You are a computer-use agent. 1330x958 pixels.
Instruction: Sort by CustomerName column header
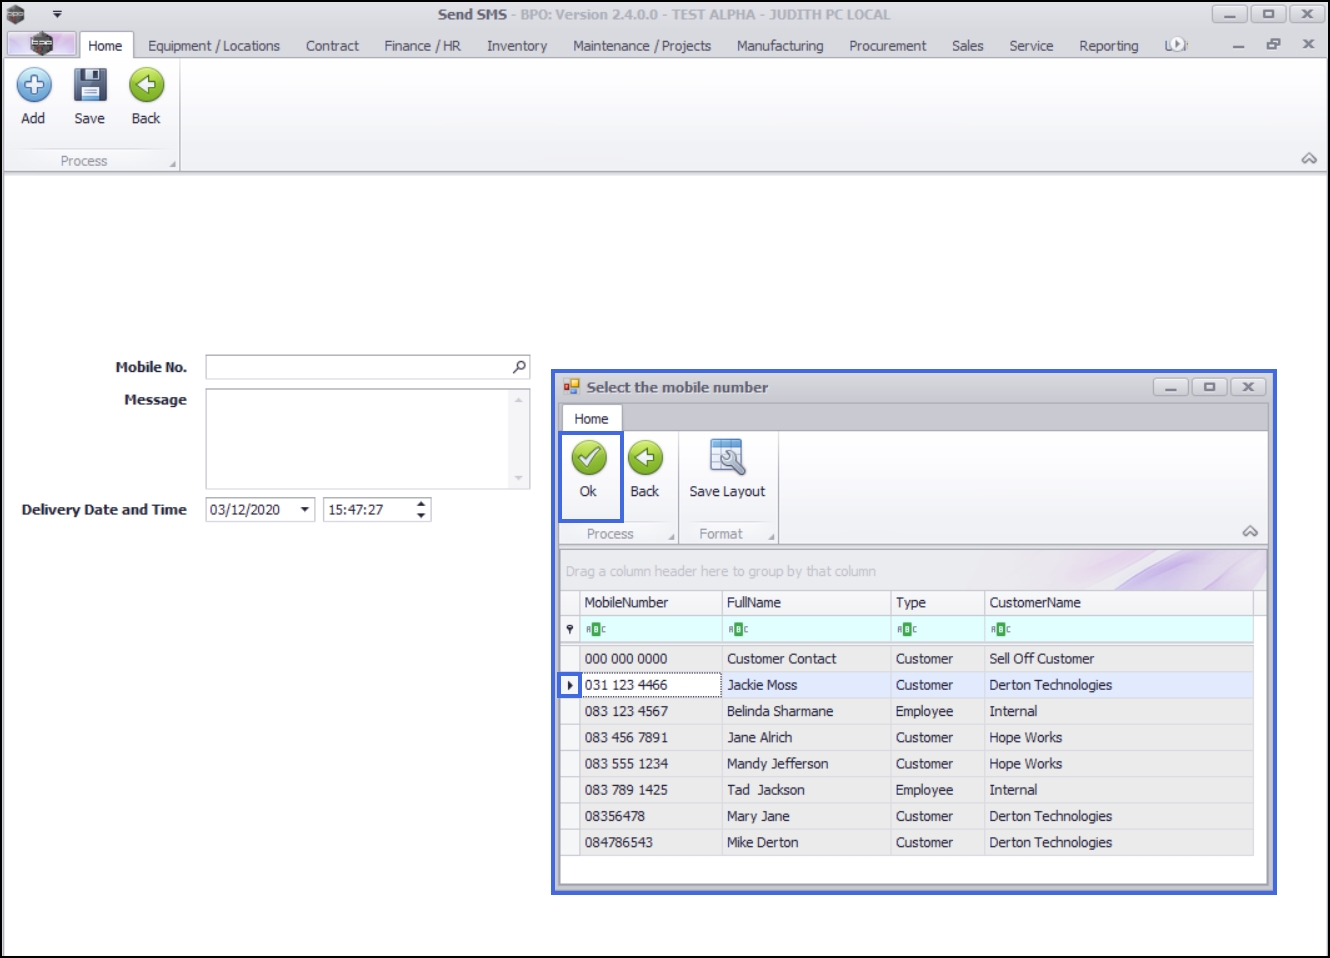pos(1119,603)
